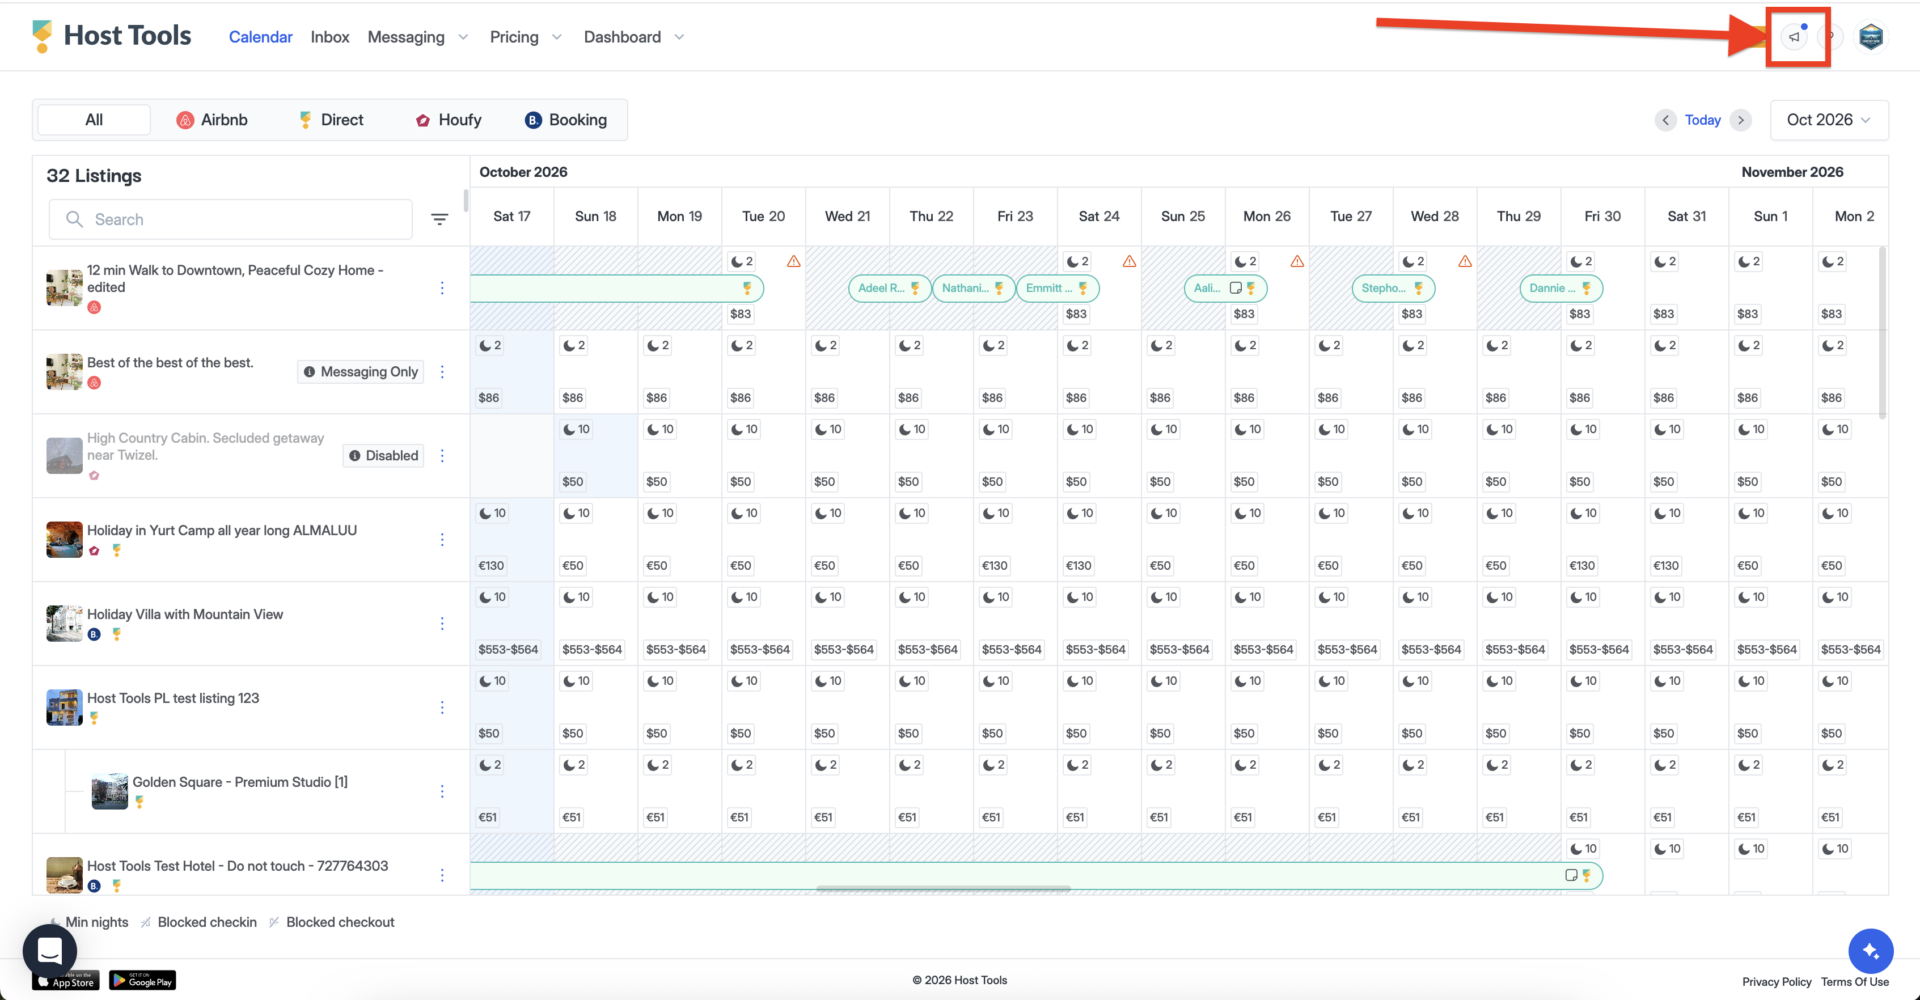Select the All channels tab
Viewport: 1920px width, 1000px height.
[94, 120]
